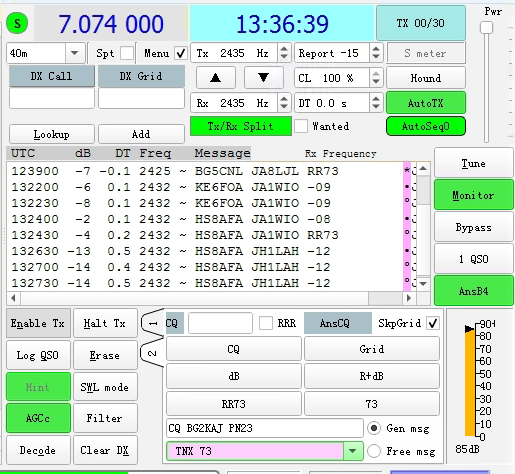Click the 73 message button
Screen dimensions: 515x474
[372, 404]
